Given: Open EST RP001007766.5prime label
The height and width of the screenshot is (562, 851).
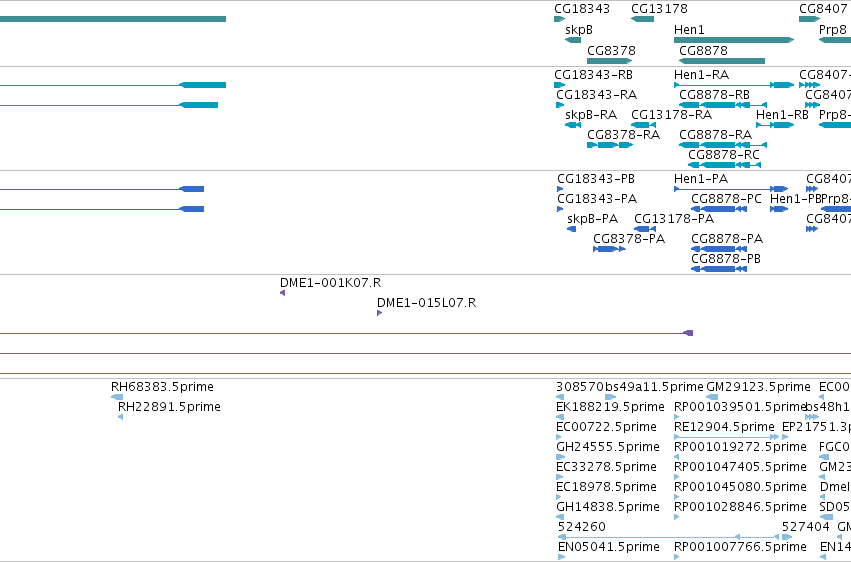Looking at the screenshot, I should pyautogui.click(x=740, y=547).
